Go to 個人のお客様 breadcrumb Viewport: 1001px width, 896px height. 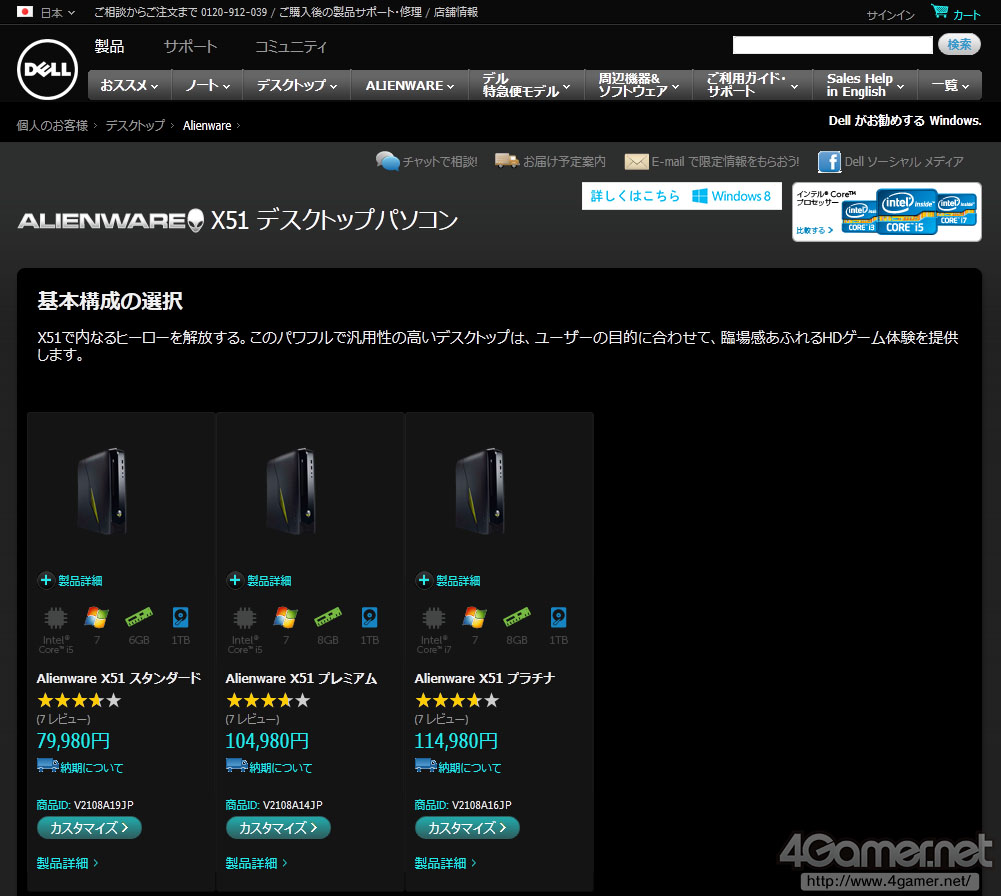click(x=52, y=126)
